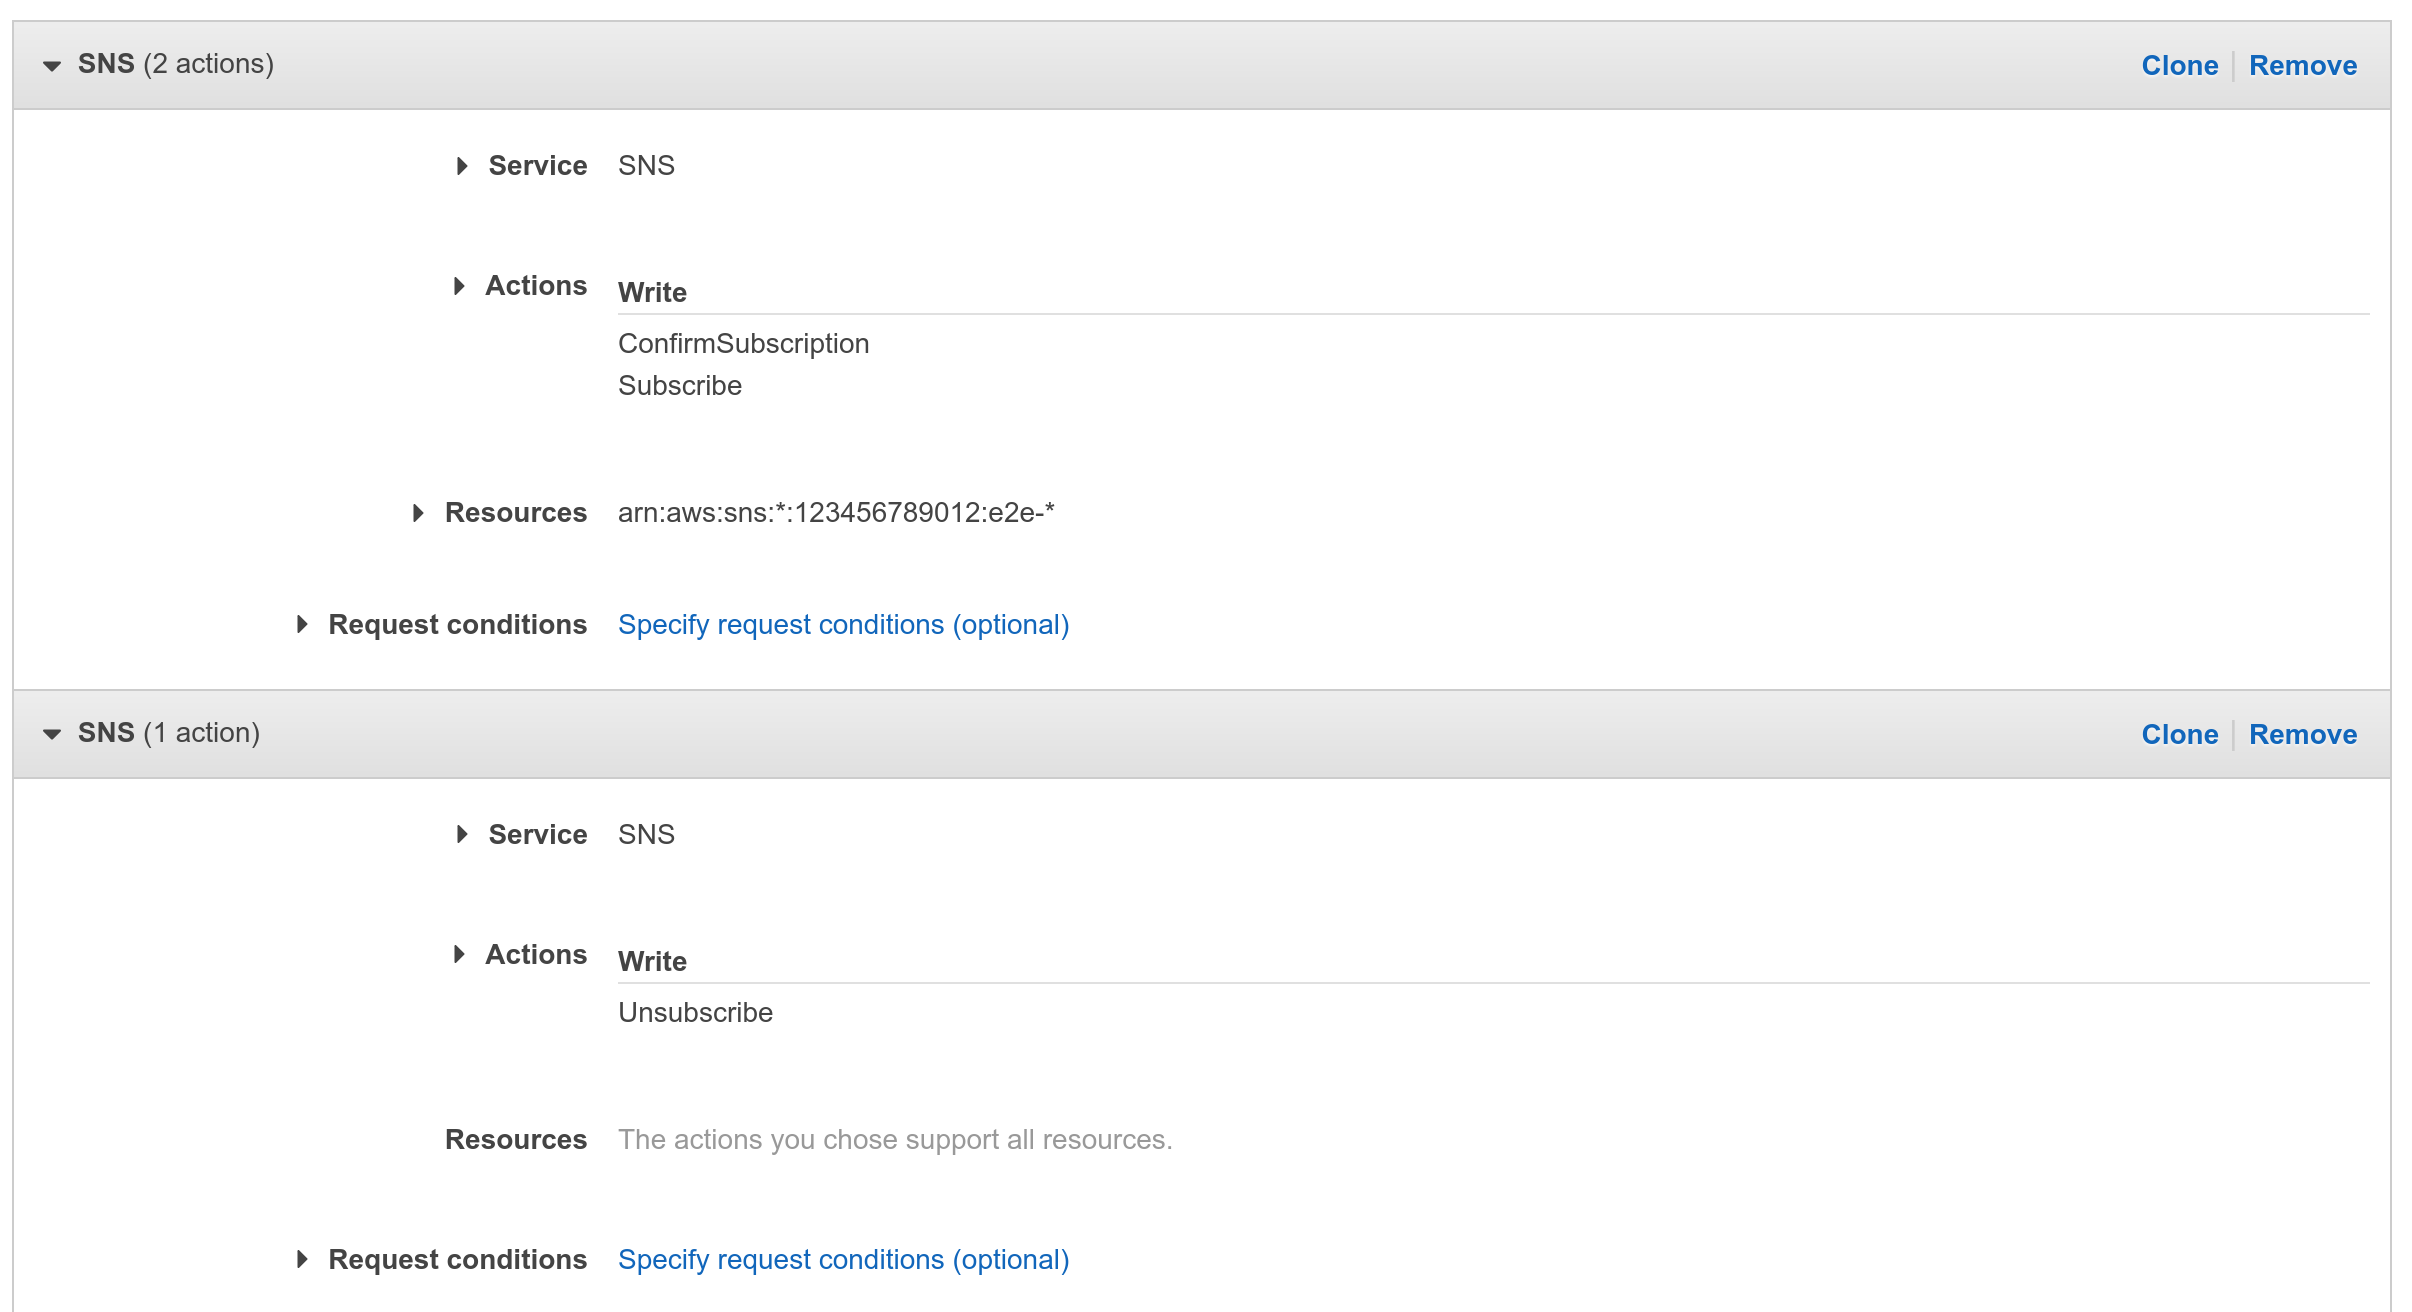Click SNS service value in first block
Image resolution: width=2412 pixels, height=1312 pixels.
click(646, 166)
